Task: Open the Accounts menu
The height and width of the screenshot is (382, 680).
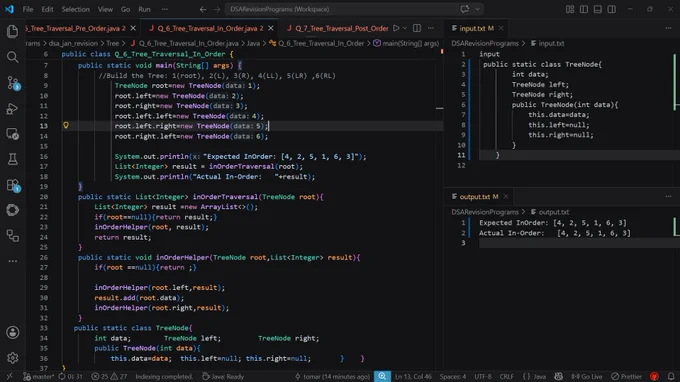Action: [x=13, y=333]
